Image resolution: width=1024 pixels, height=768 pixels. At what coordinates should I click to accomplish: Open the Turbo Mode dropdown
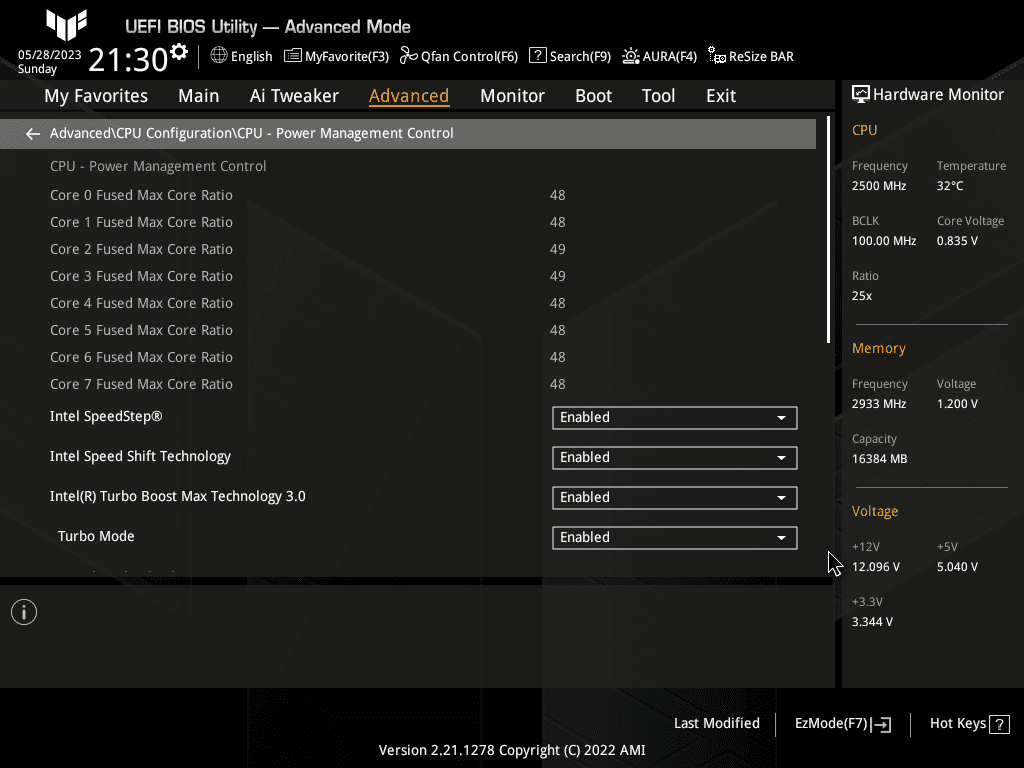pyautogui.click(x=675, y=537)
